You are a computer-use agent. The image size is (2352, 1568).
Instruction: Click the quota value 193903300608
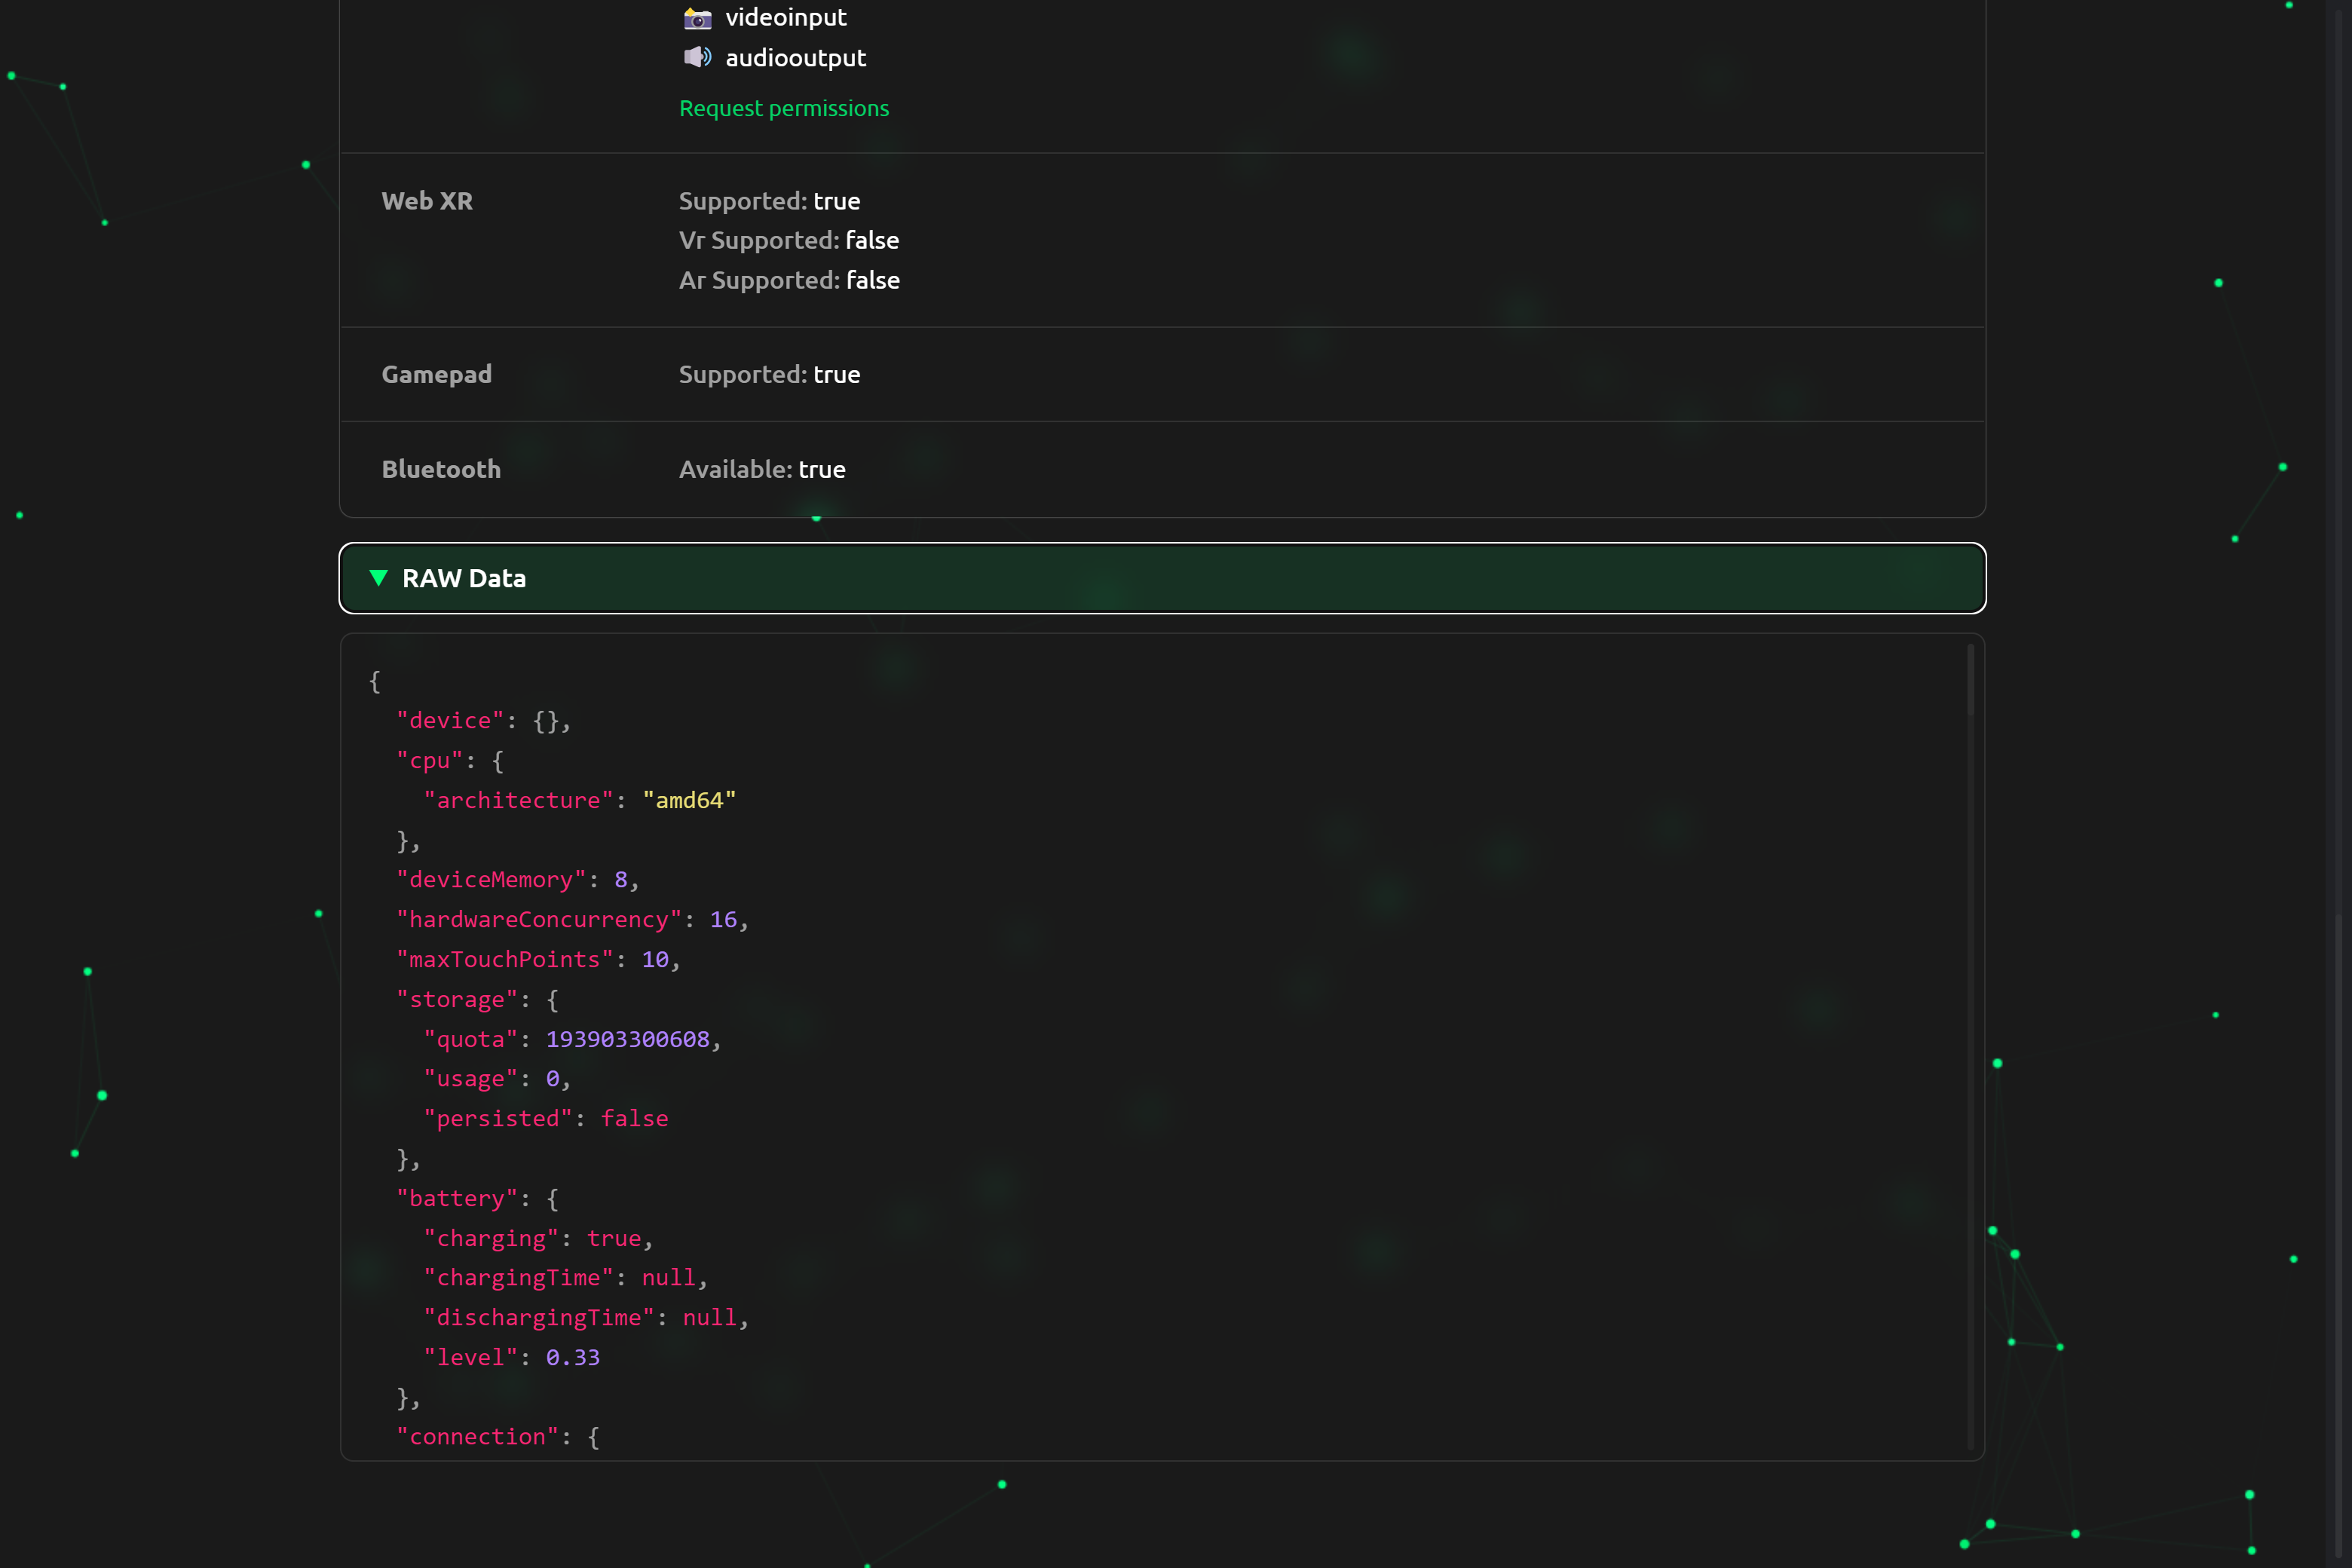tap(627, 1039)
